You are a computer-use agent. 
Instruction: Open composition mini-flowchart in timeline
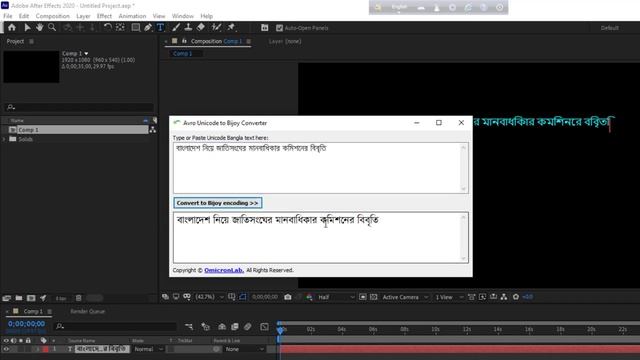click(x=189, y=327)
